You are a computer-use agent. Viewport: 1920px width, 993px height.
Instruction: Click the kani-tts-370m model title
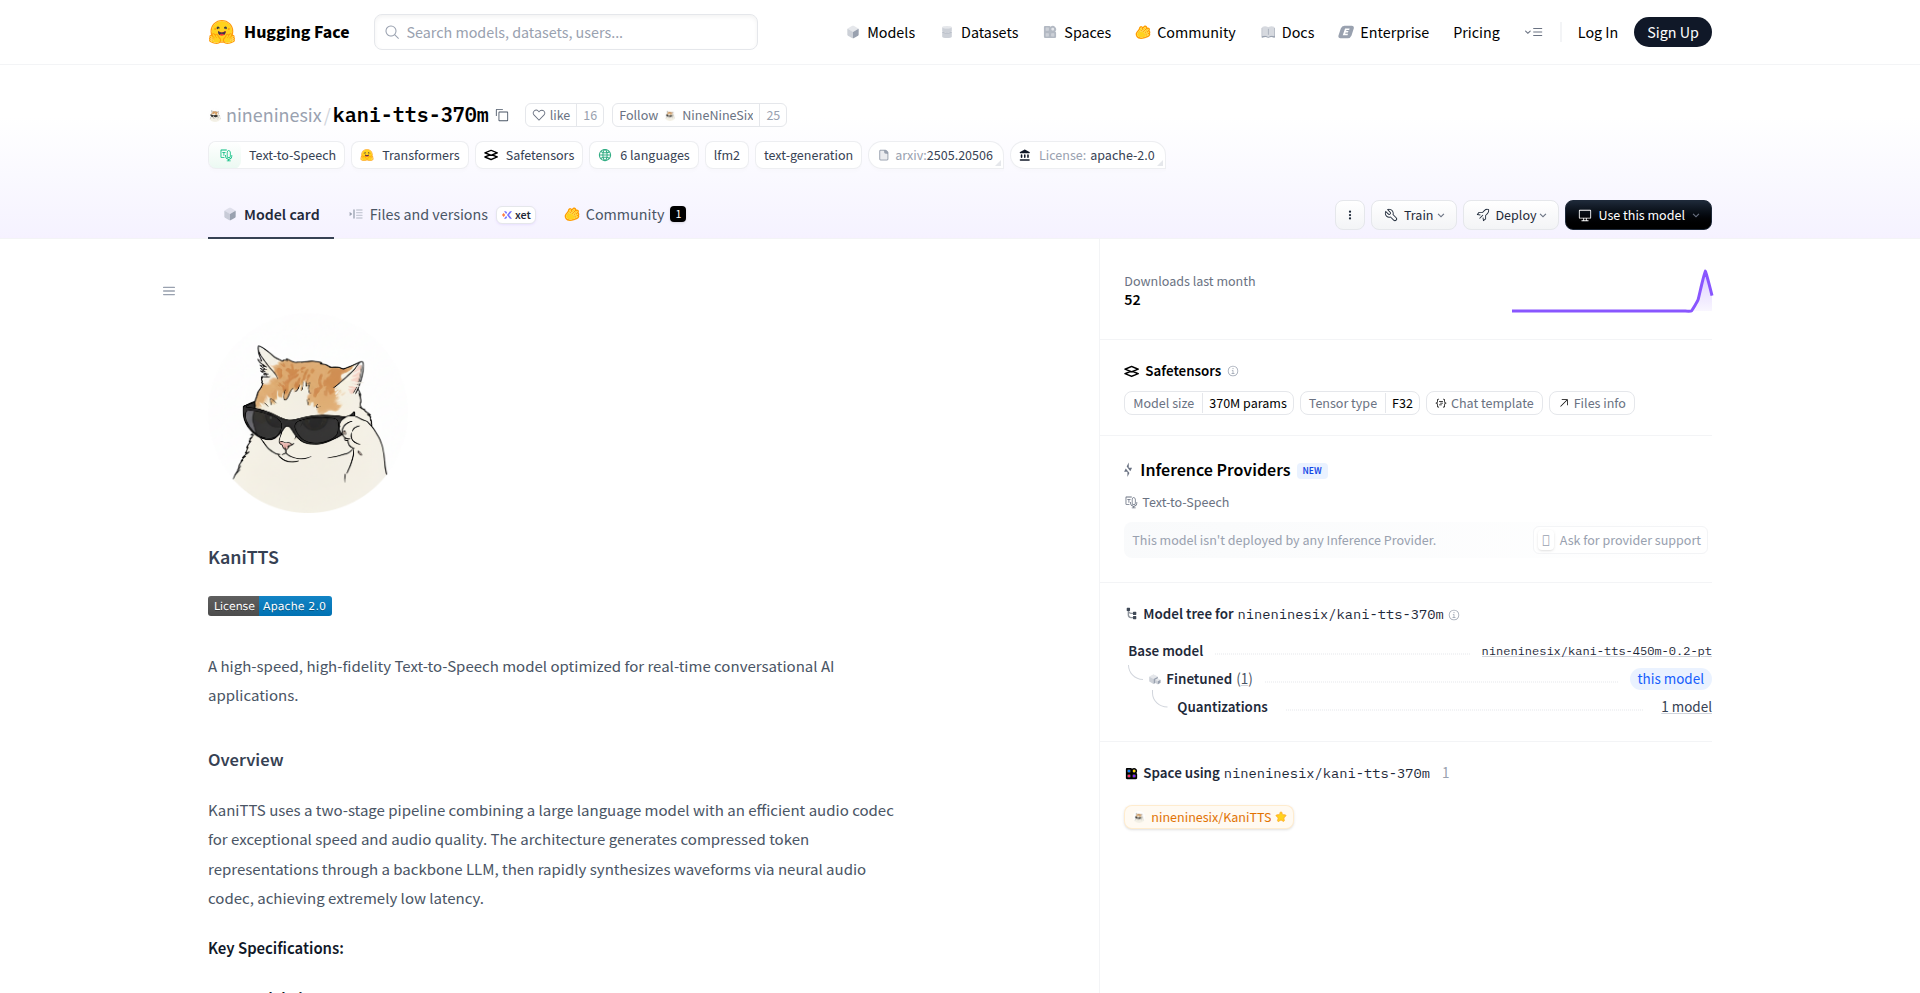click(411, 115)
